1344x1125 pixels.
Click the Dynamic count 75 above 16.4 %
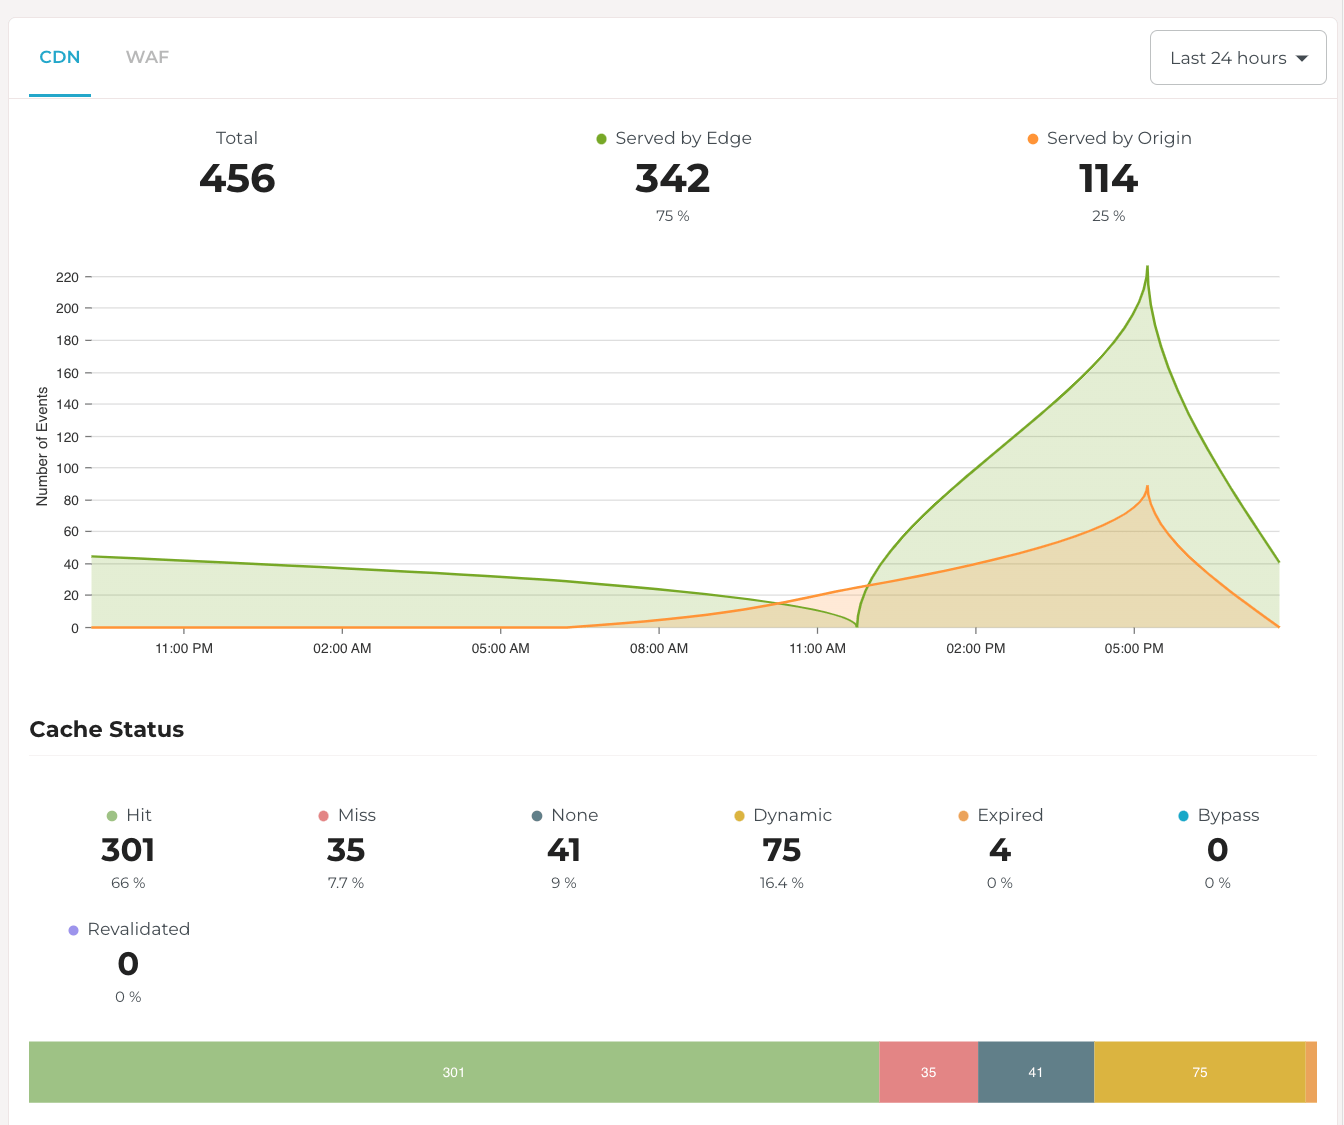pos(782,850)
